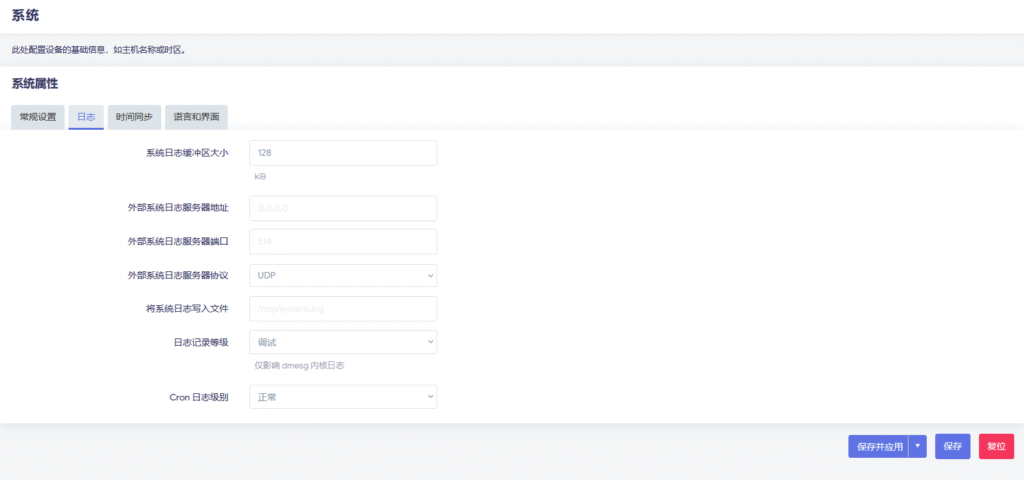The height and width of the screenshot is (480, 1024).
Task: Click the red 复位 button
Action: [996, 446]
